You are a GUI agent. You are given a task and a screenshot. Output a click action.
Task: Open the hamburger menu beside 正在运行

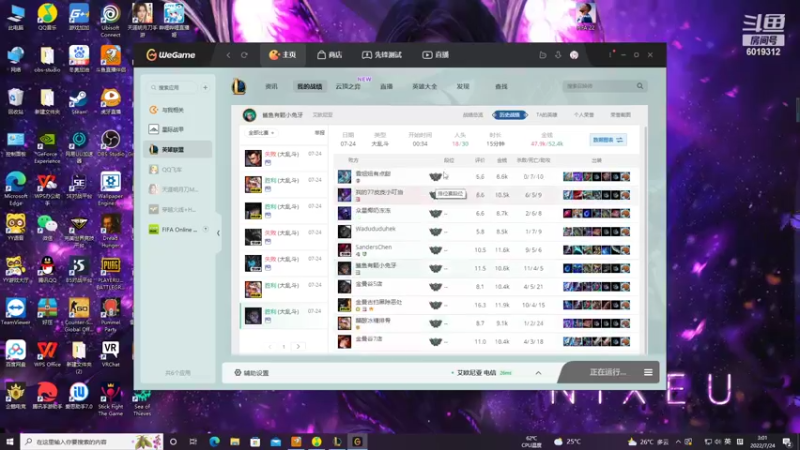coord(648,372)
